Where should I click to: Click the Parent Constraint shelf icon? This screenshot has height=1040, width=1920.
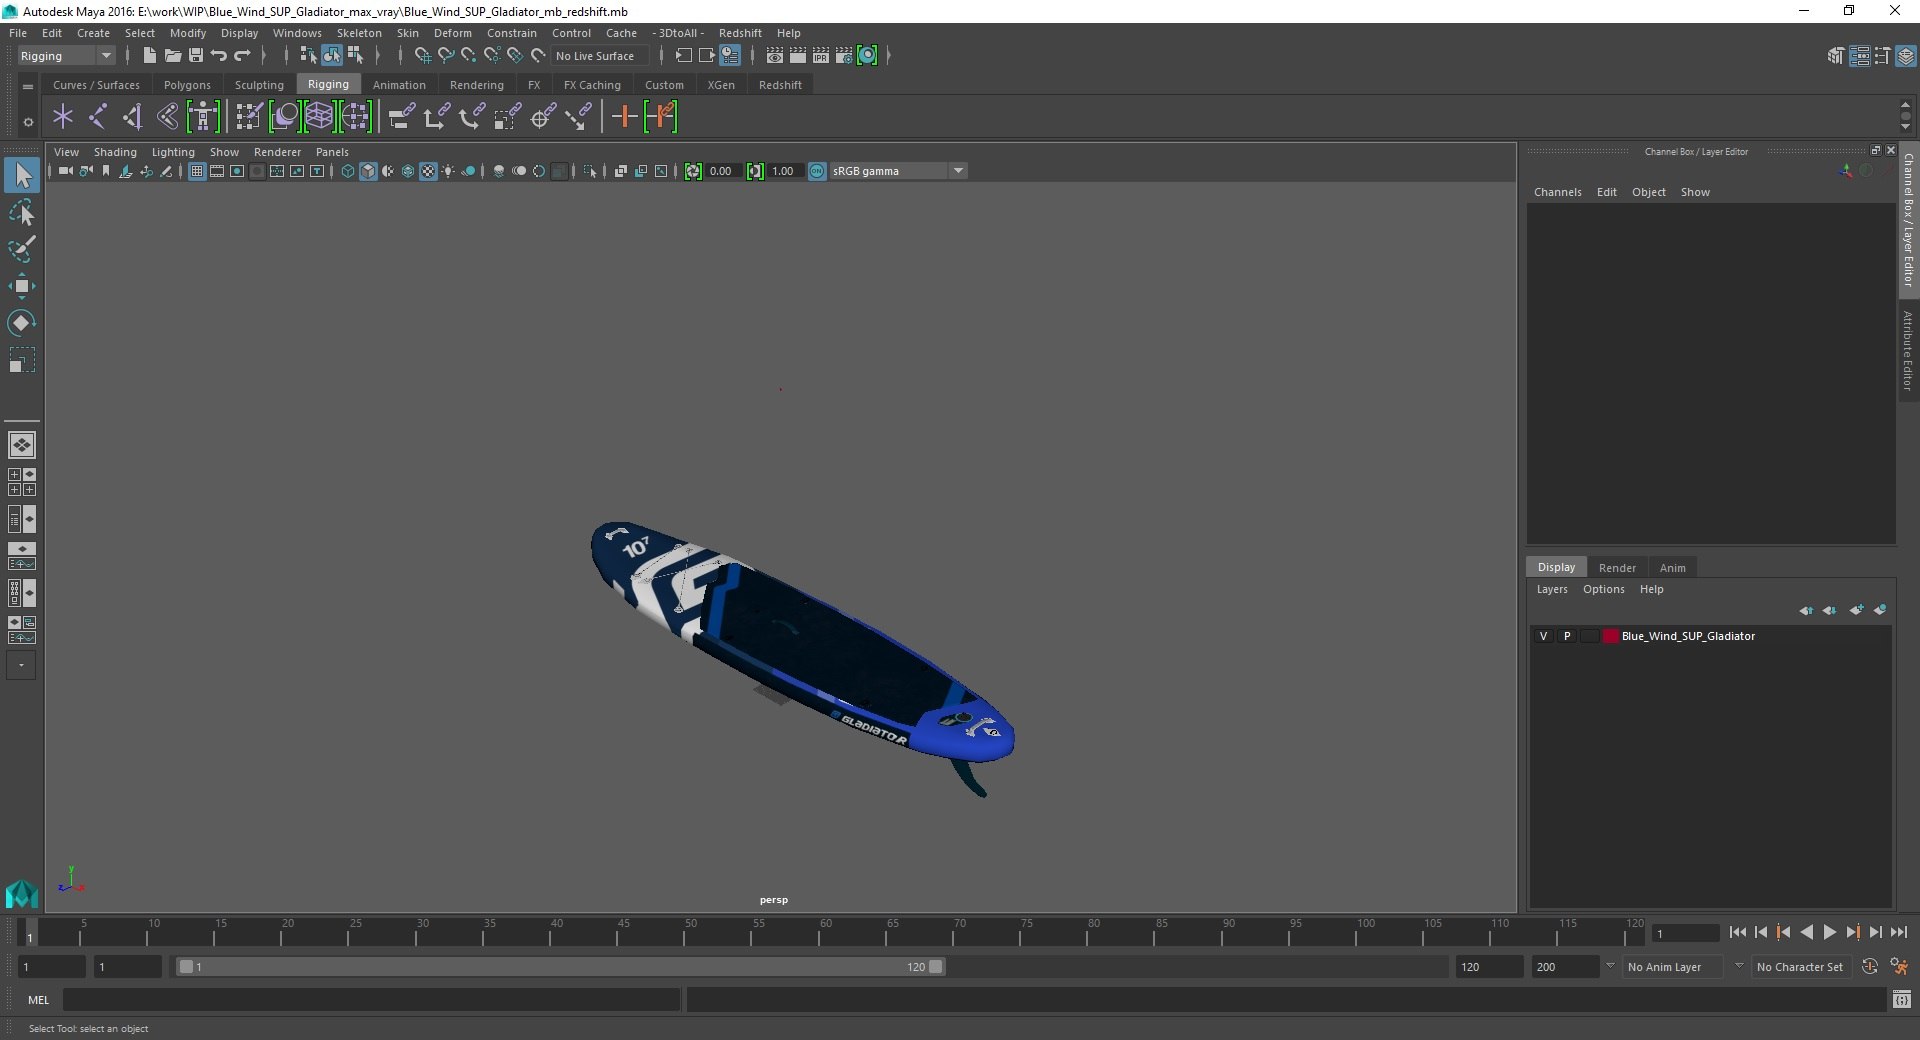403,117
